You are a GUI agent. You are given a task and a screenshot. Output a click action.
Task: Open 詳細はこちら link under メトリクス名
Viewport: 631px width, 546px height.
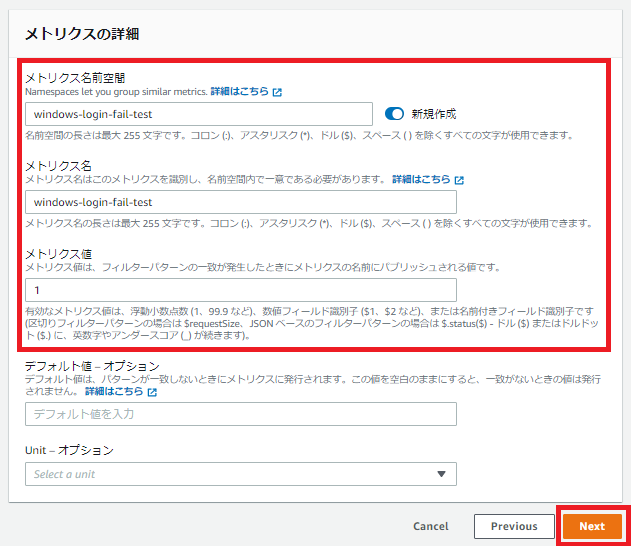coord(421,179)
